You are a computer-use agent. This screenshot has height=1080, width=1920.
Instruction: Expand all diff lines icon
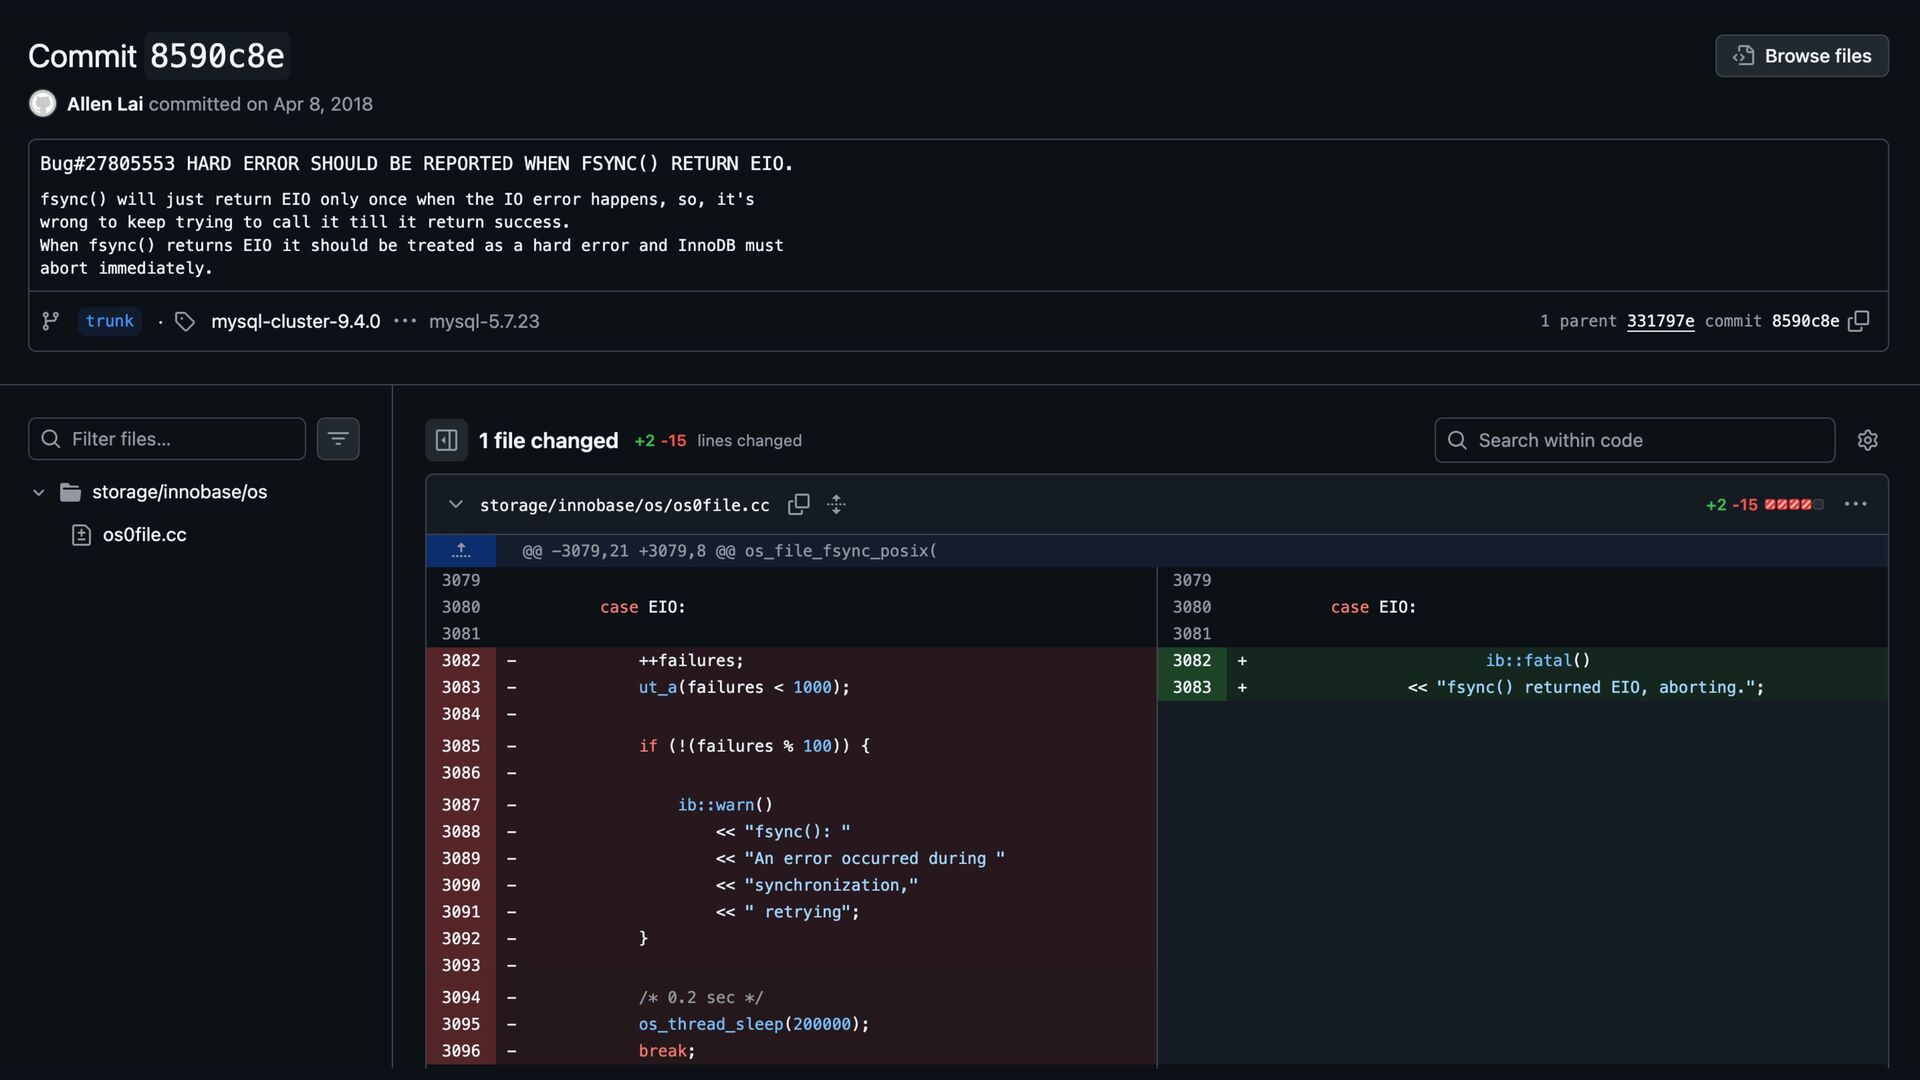pos(837,505)
